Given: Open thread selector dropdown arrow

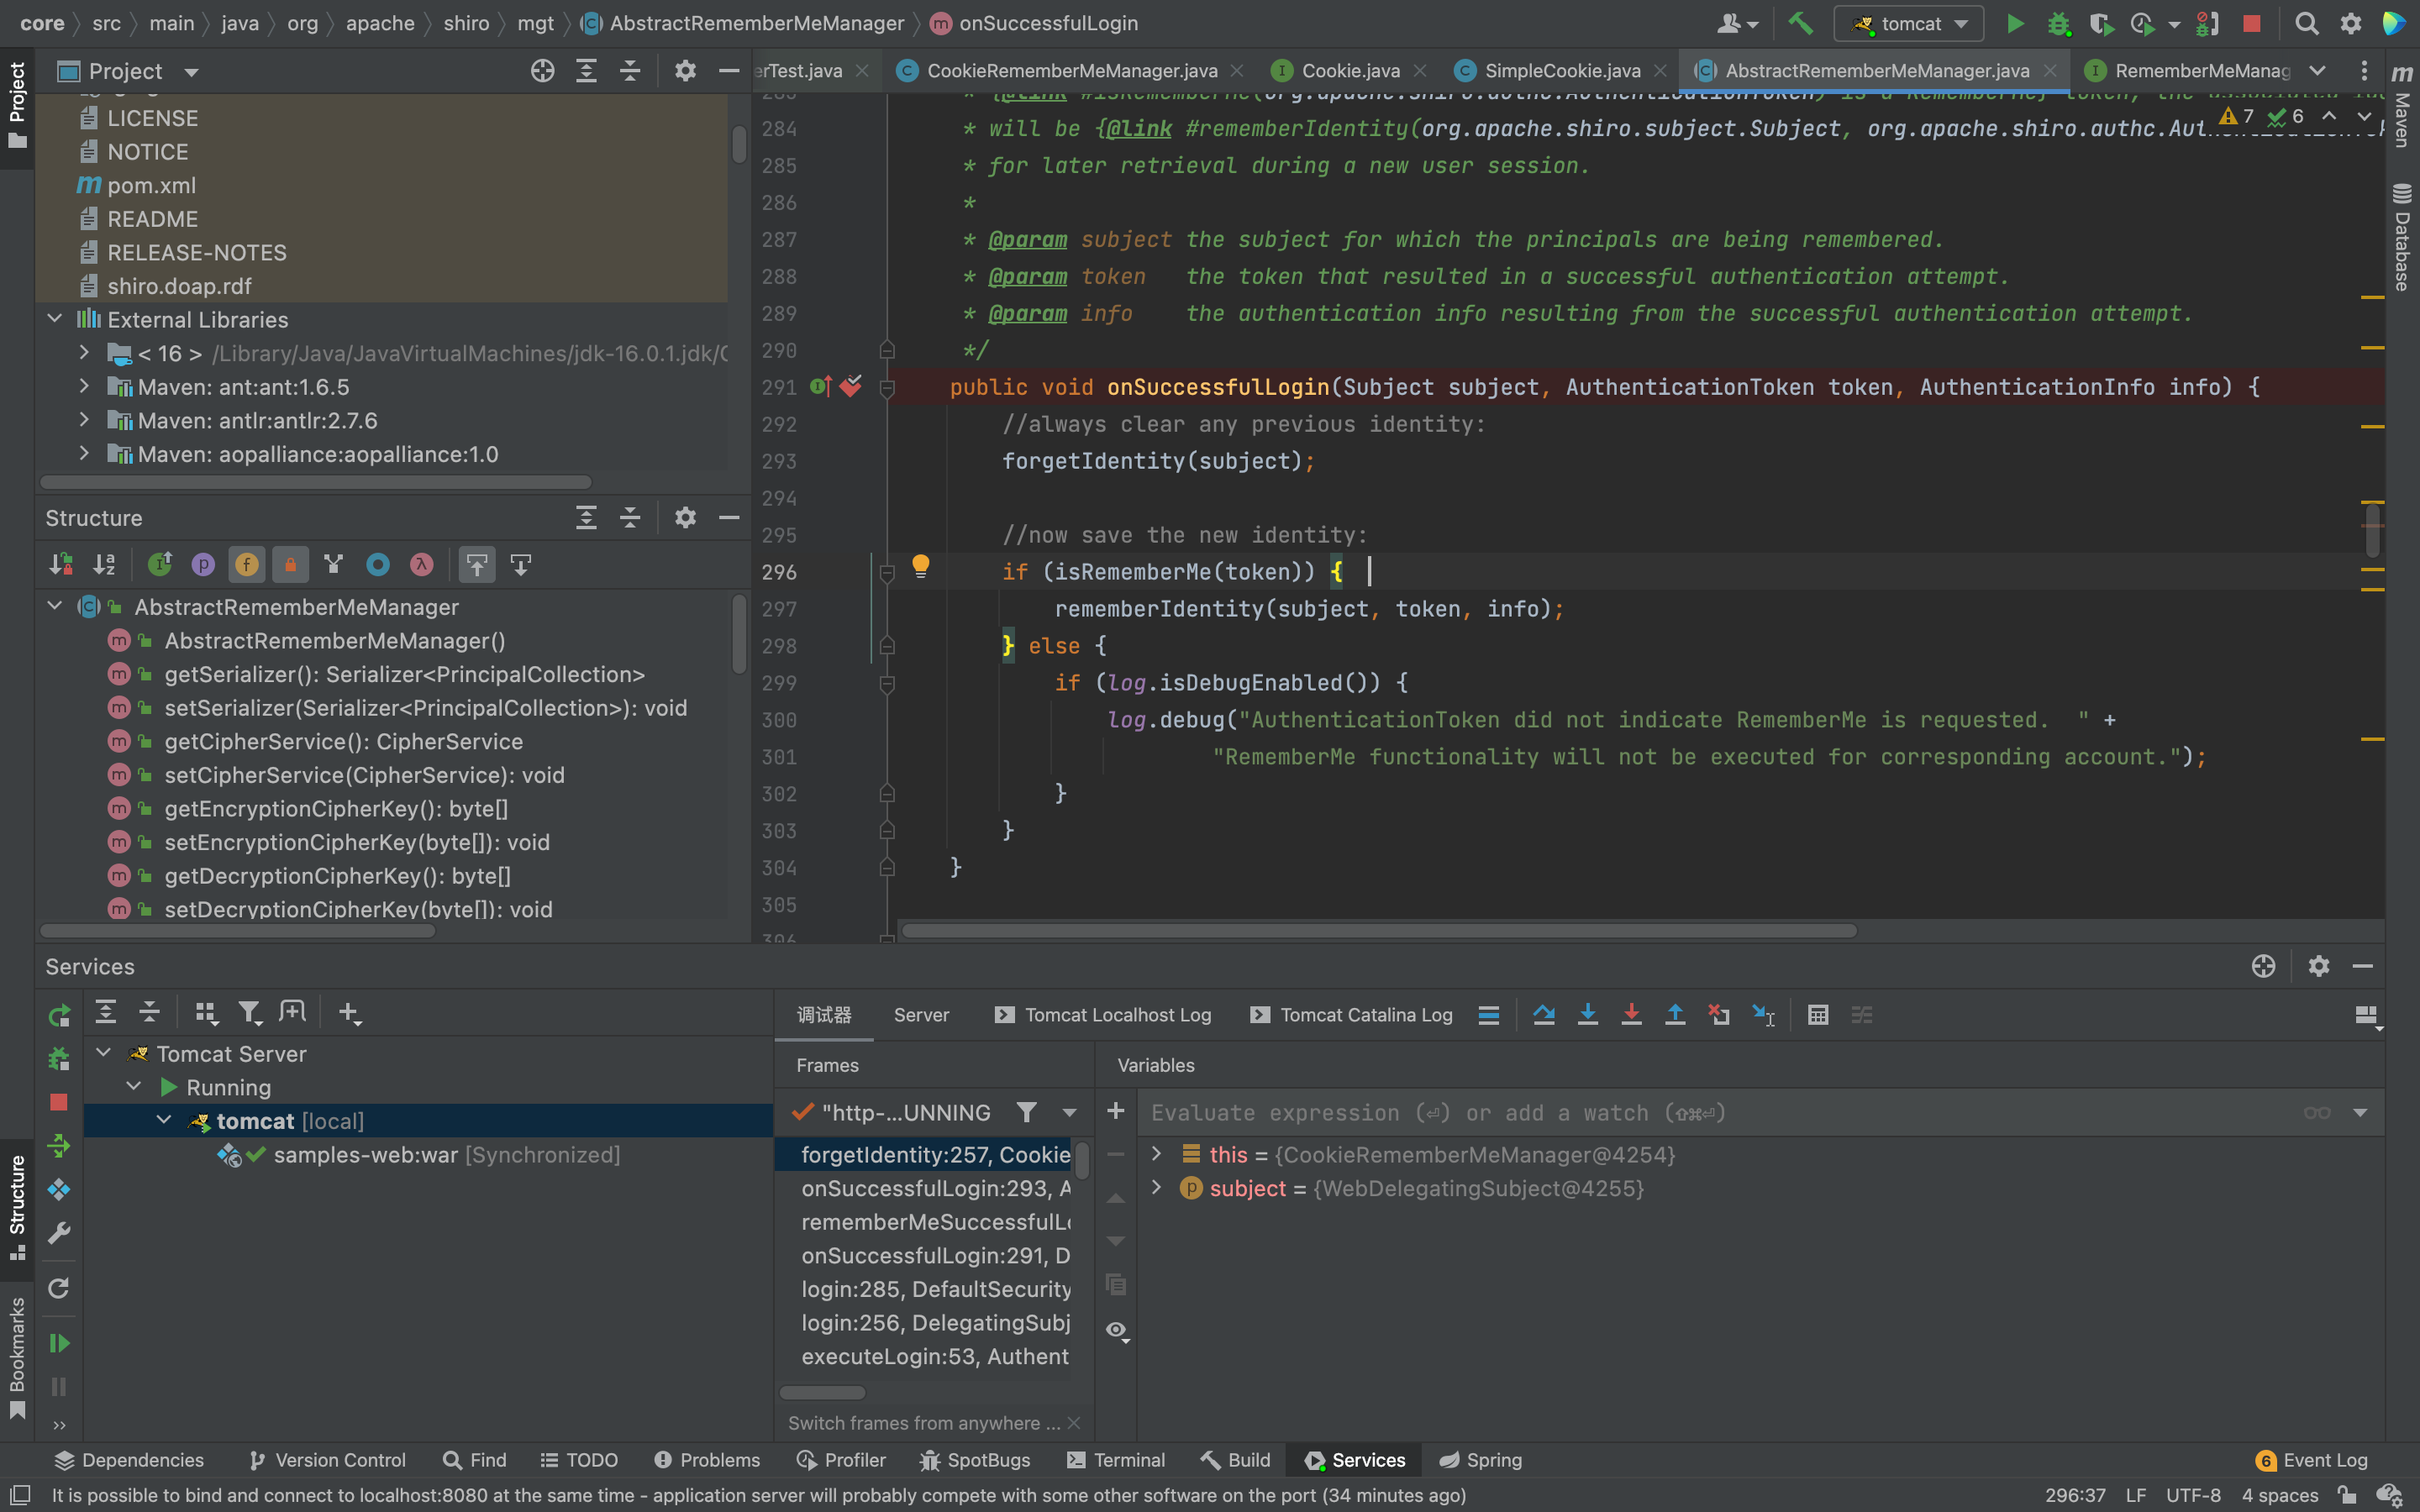Looking at the screenshot, I should click(1069, 1112).
